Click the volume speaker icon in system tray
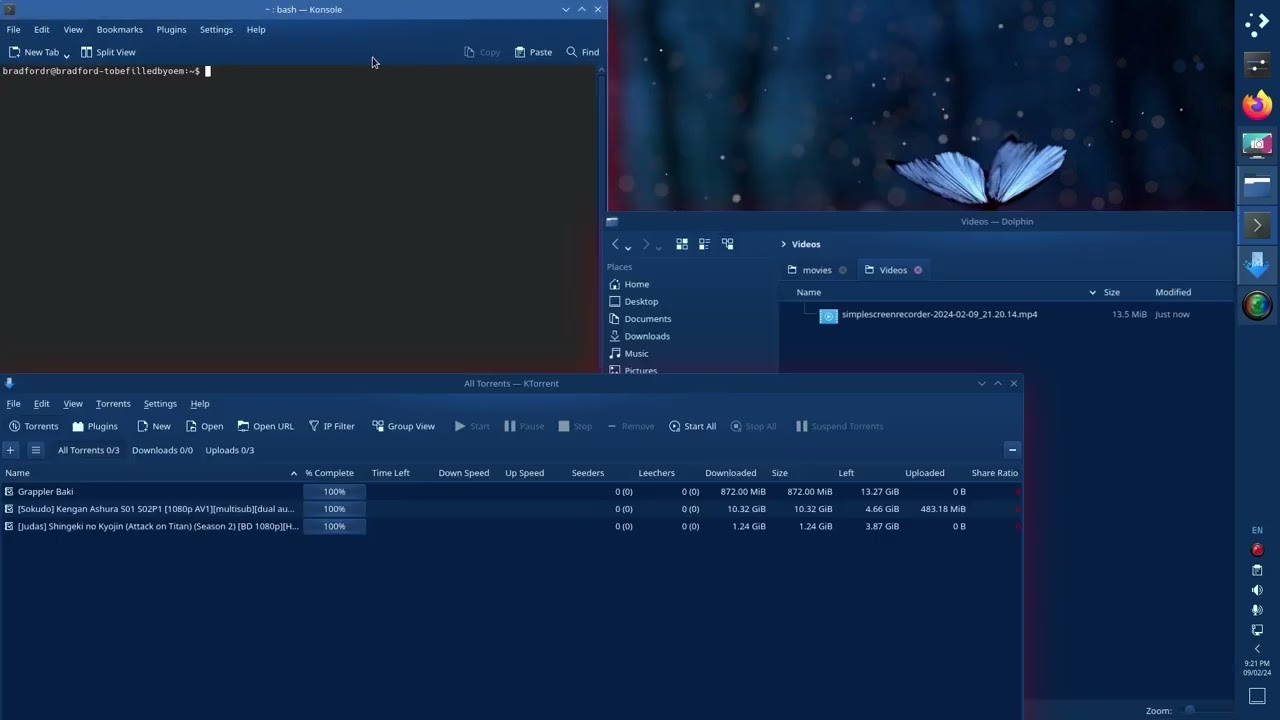1280x720 pixels. pos(1257,590)
